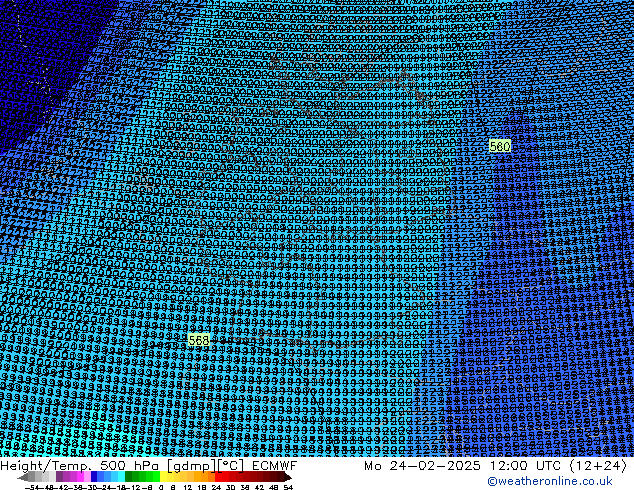Image resolution: width=634 pixels, height=490 pixels.
Task: Click the 568 contour height label
Action: [199, 340]
